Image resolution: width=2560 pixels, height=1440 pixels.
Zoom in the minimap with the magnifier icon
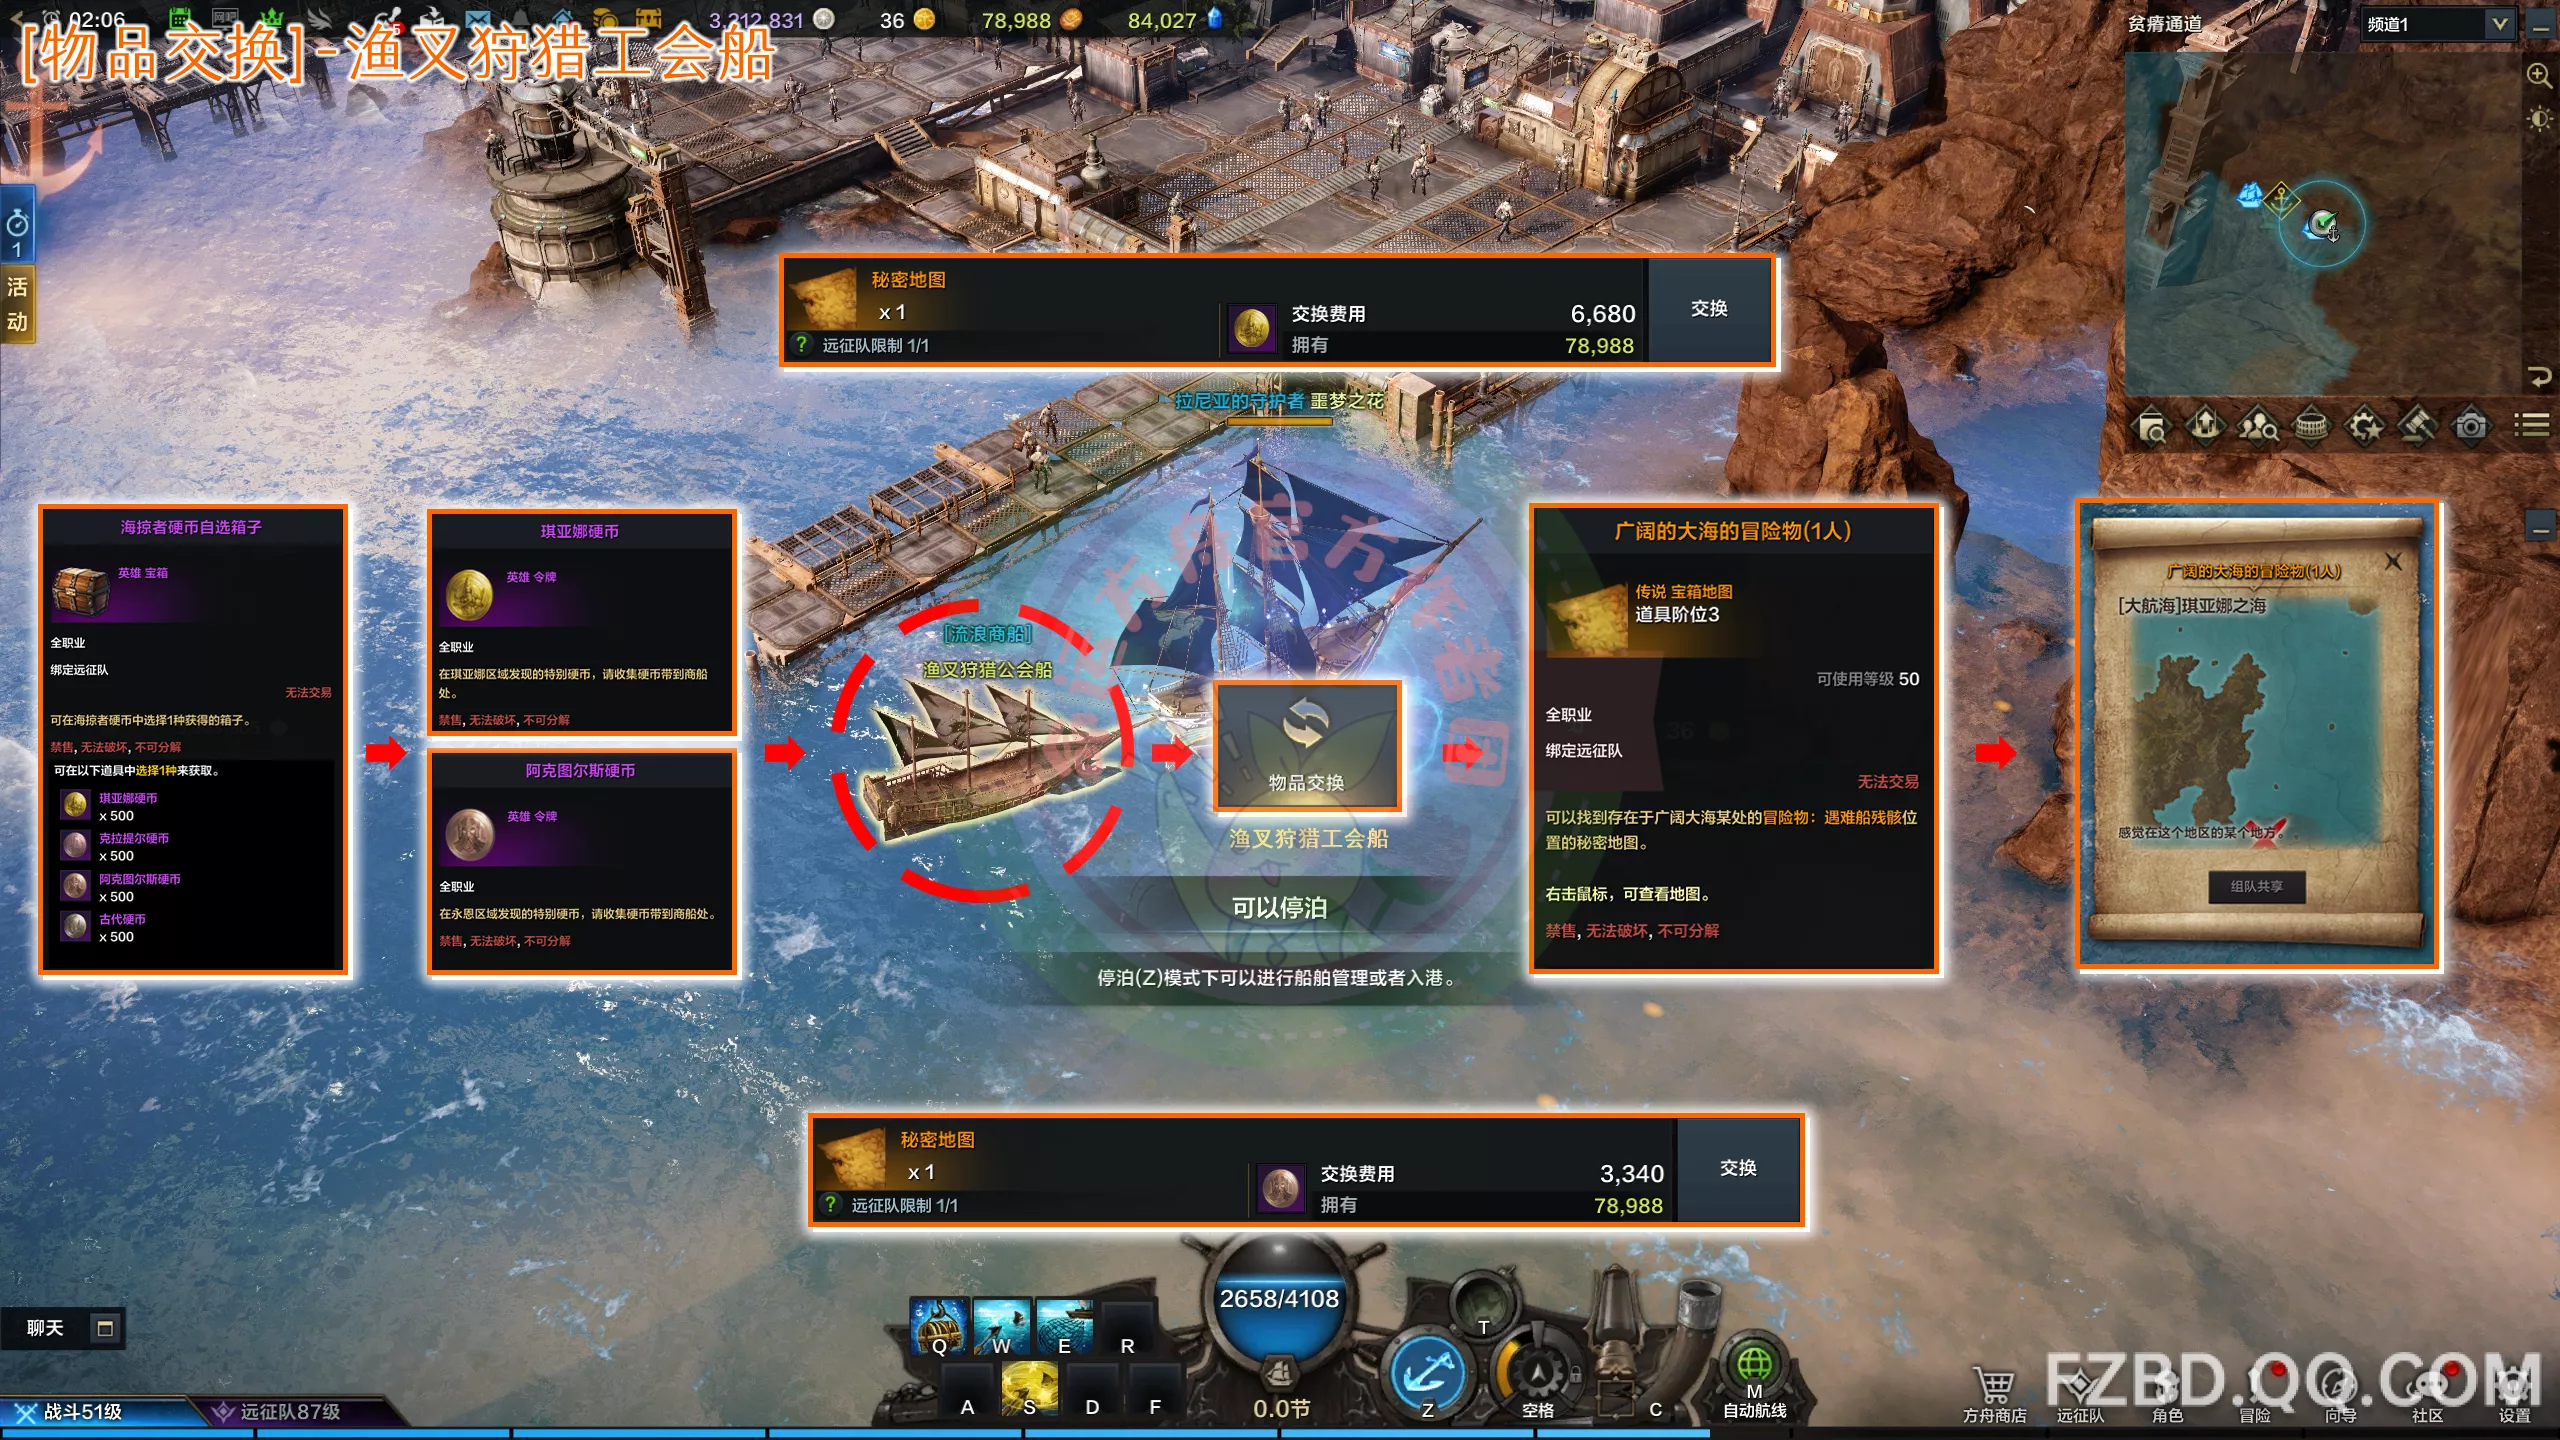(x=2539, y=75)
